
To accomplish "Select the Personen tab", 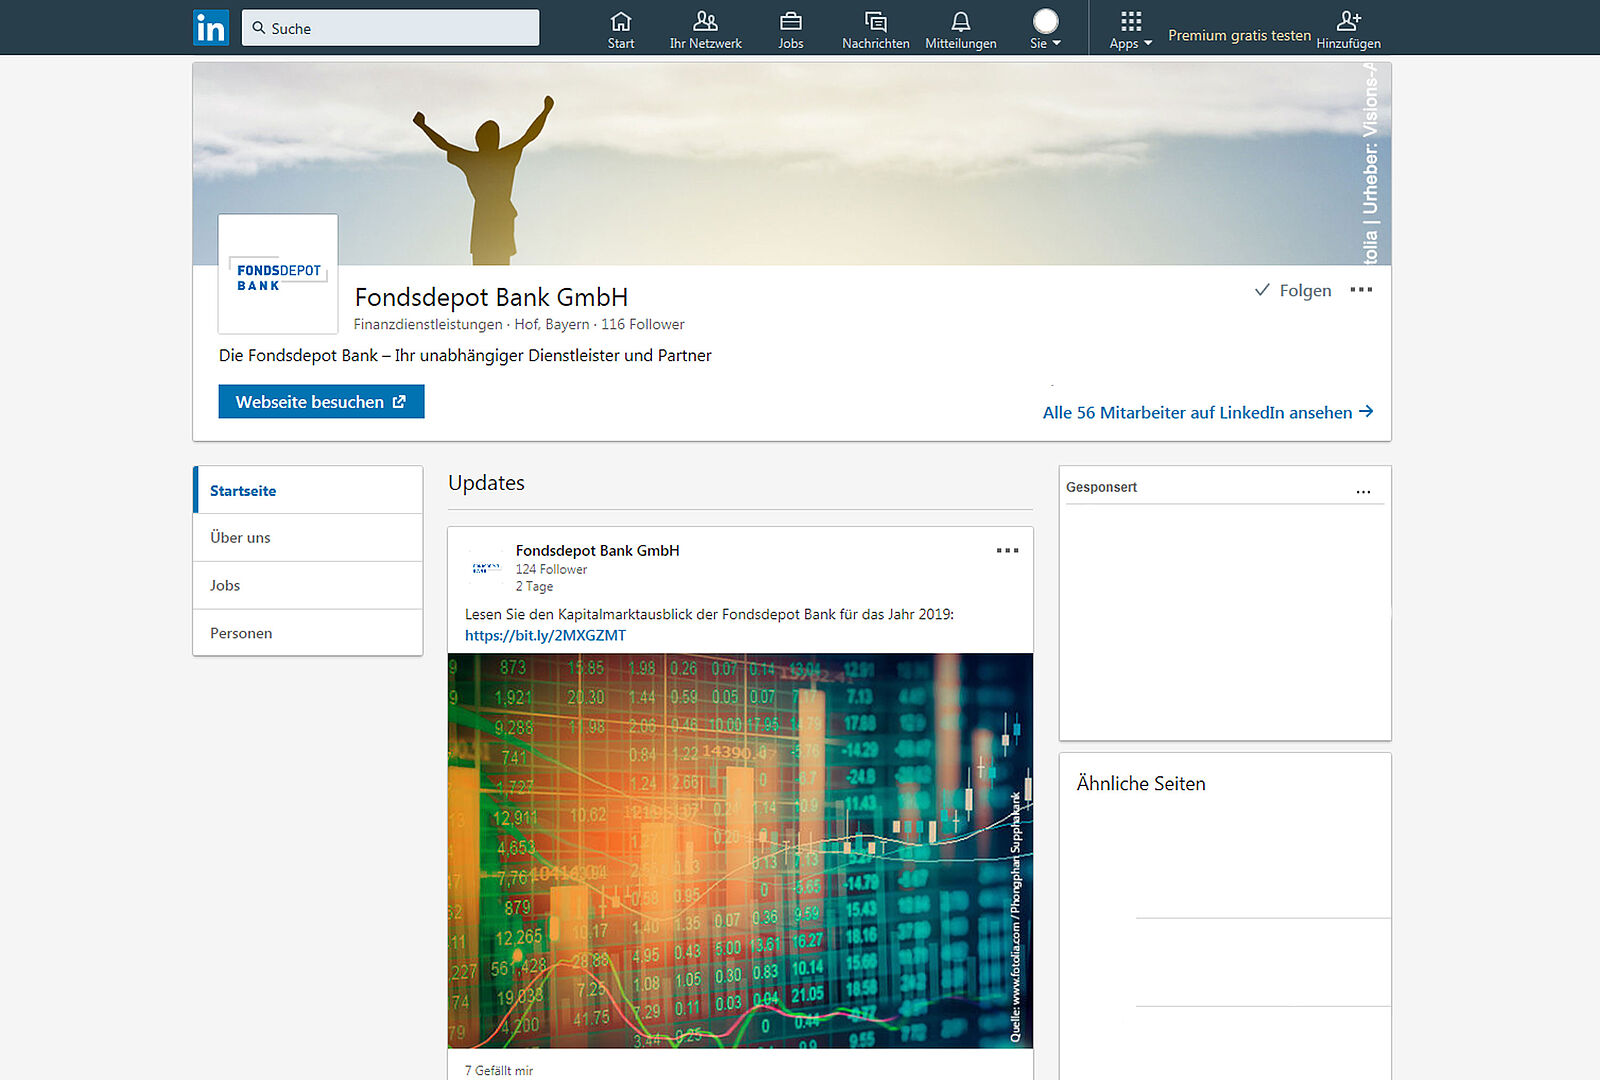I will (x=308, y=633).
